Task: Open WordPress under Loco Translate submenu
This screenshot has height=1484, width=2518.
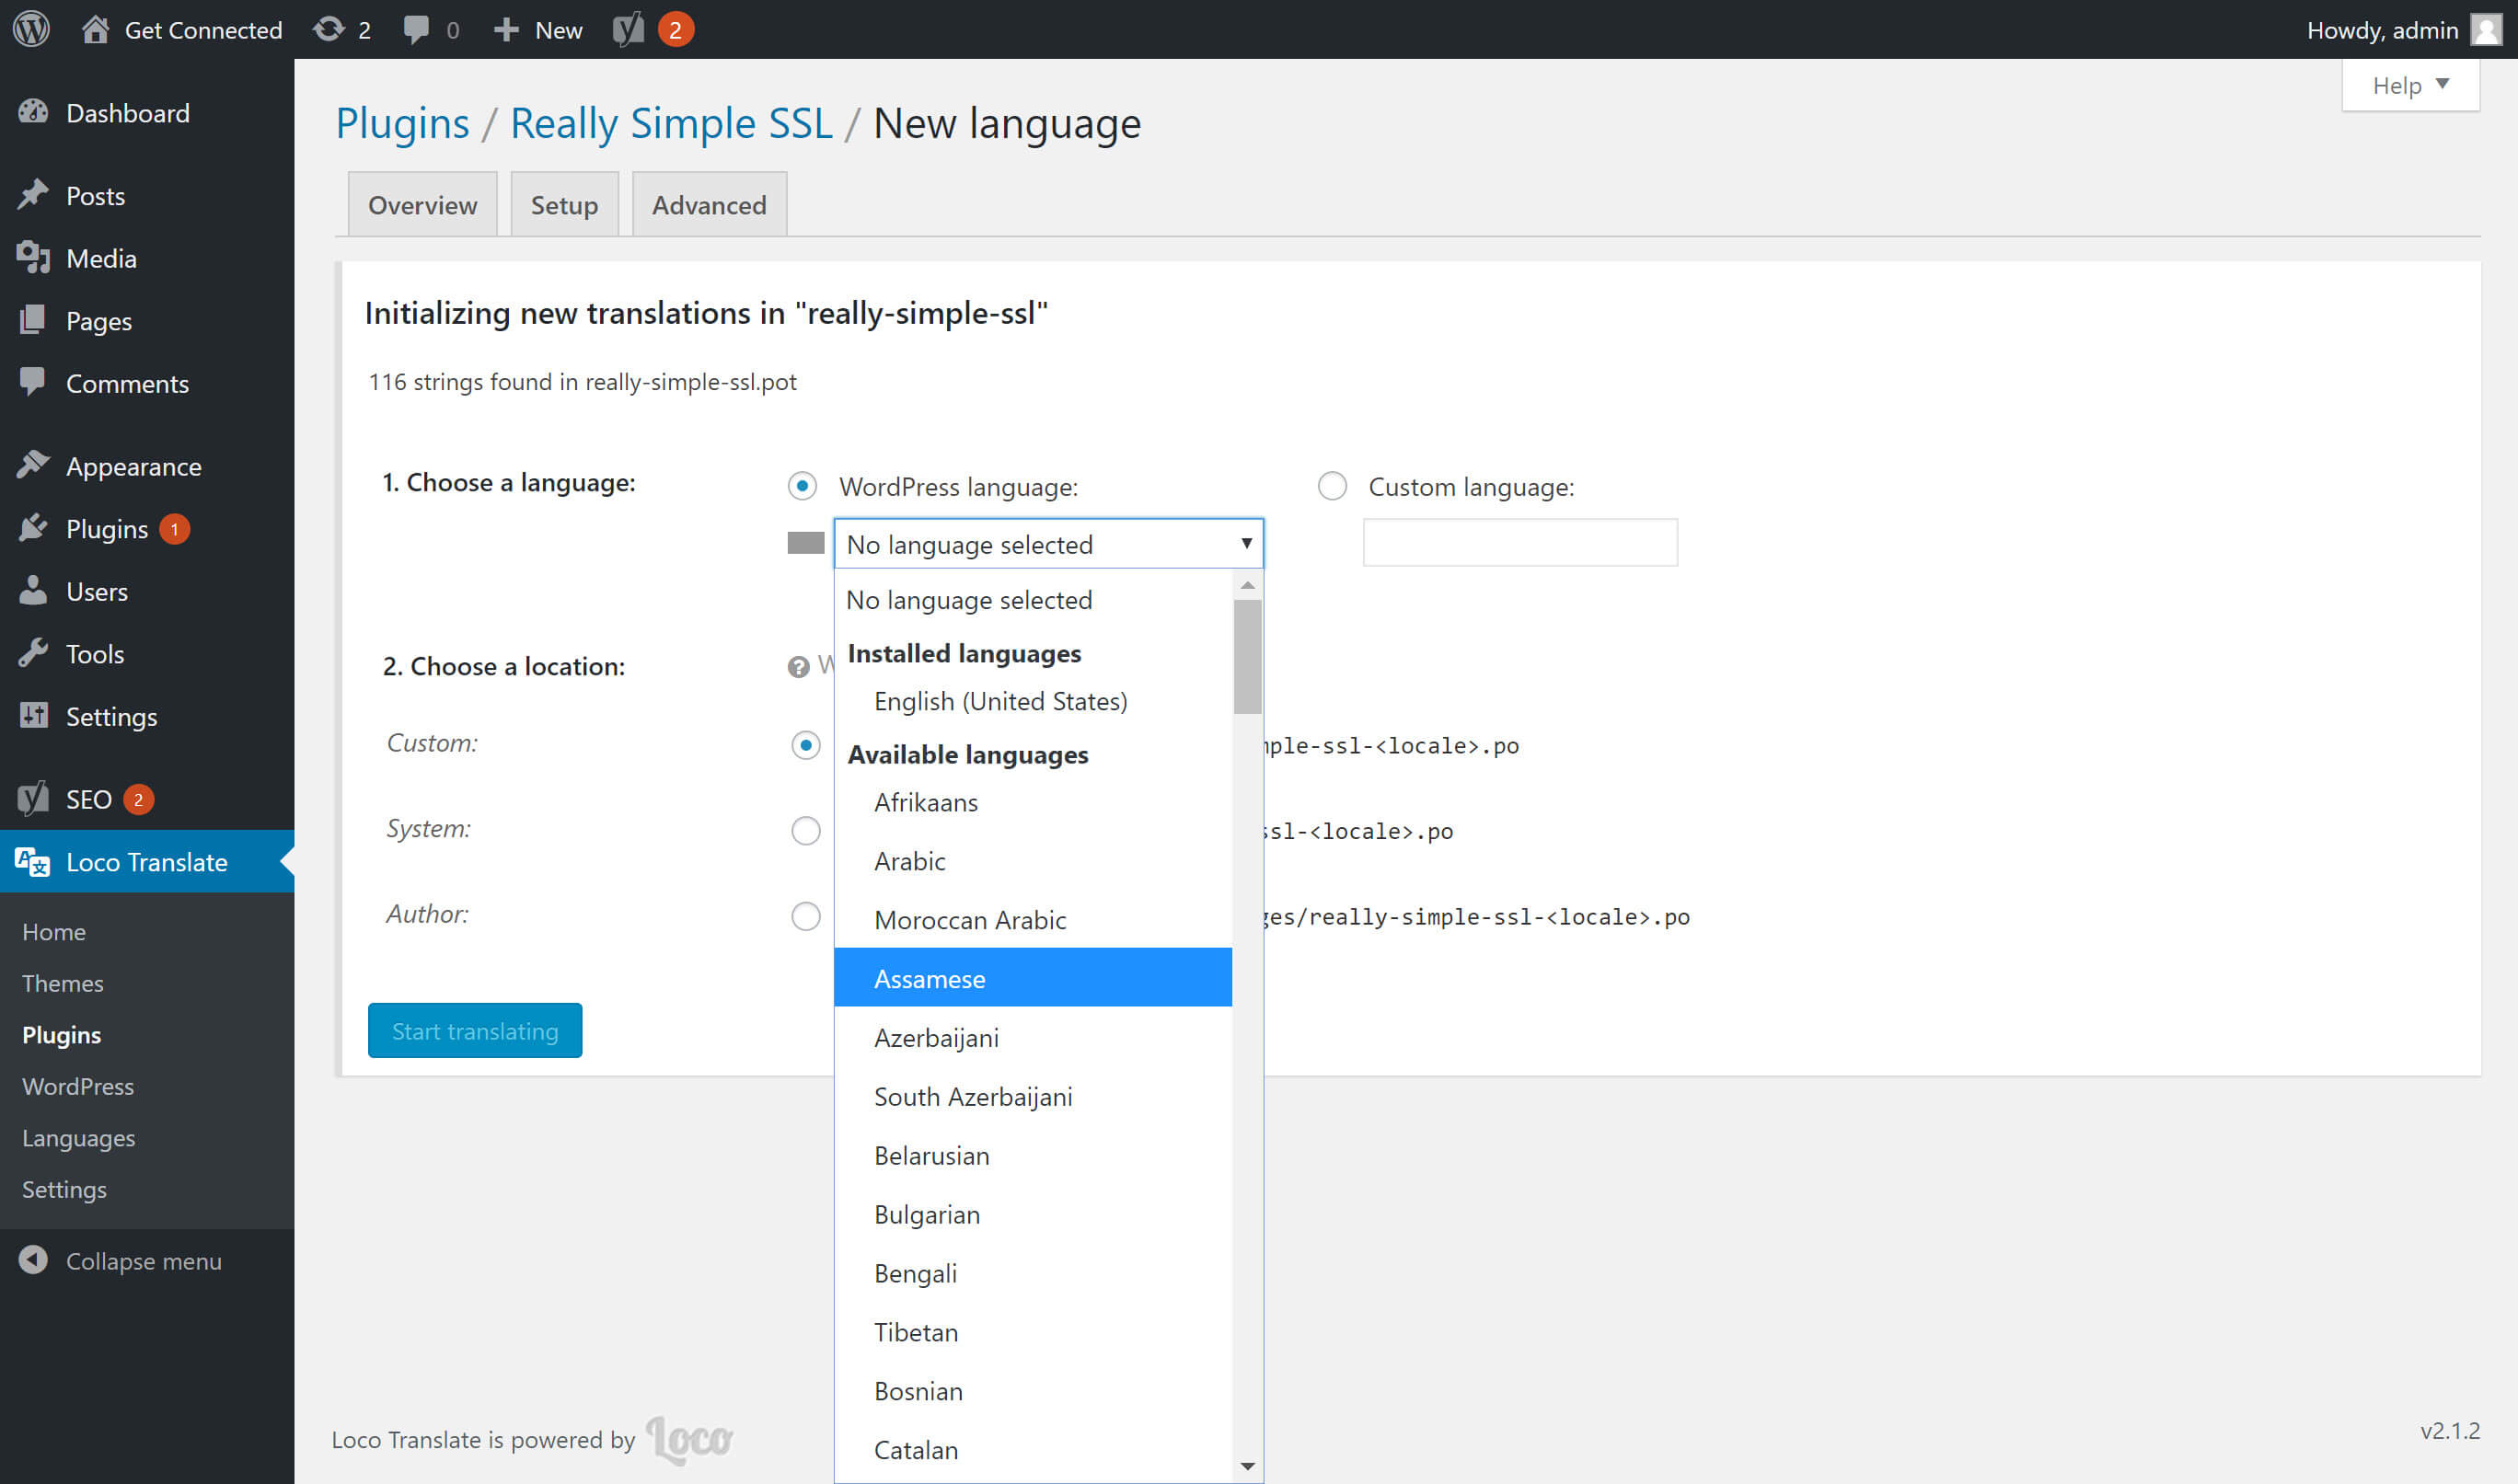Action: (78, 1086)
